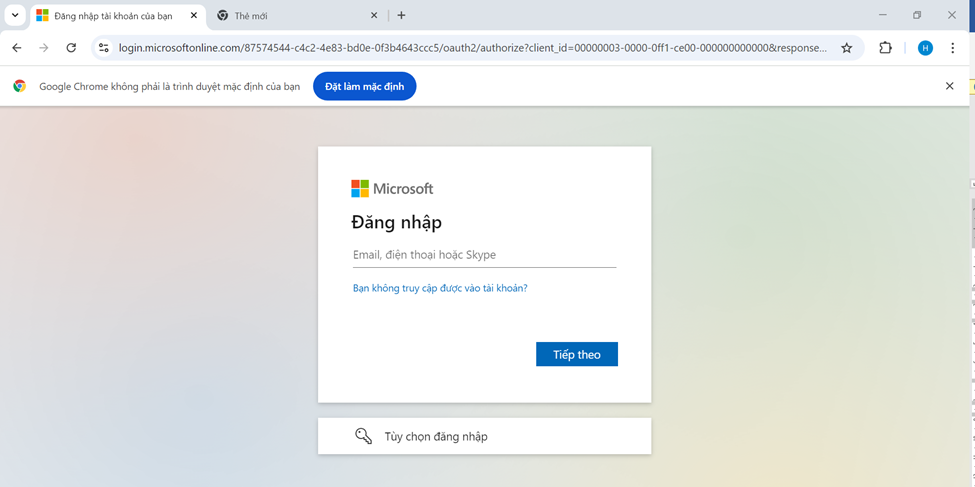Open Chrome three-dot menu
Image resolution: width=975 pixels, height=487 pixels.
click(953, 48)
